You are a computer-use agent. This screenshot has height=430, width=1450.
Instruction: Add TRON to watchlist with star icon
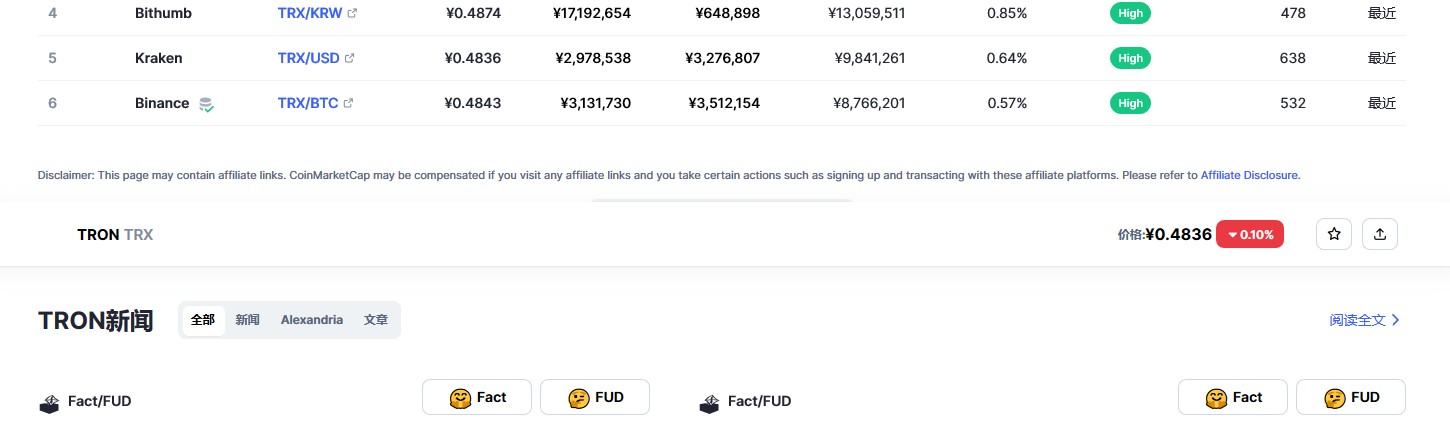pyautogui.click(x=1334, y=234)
